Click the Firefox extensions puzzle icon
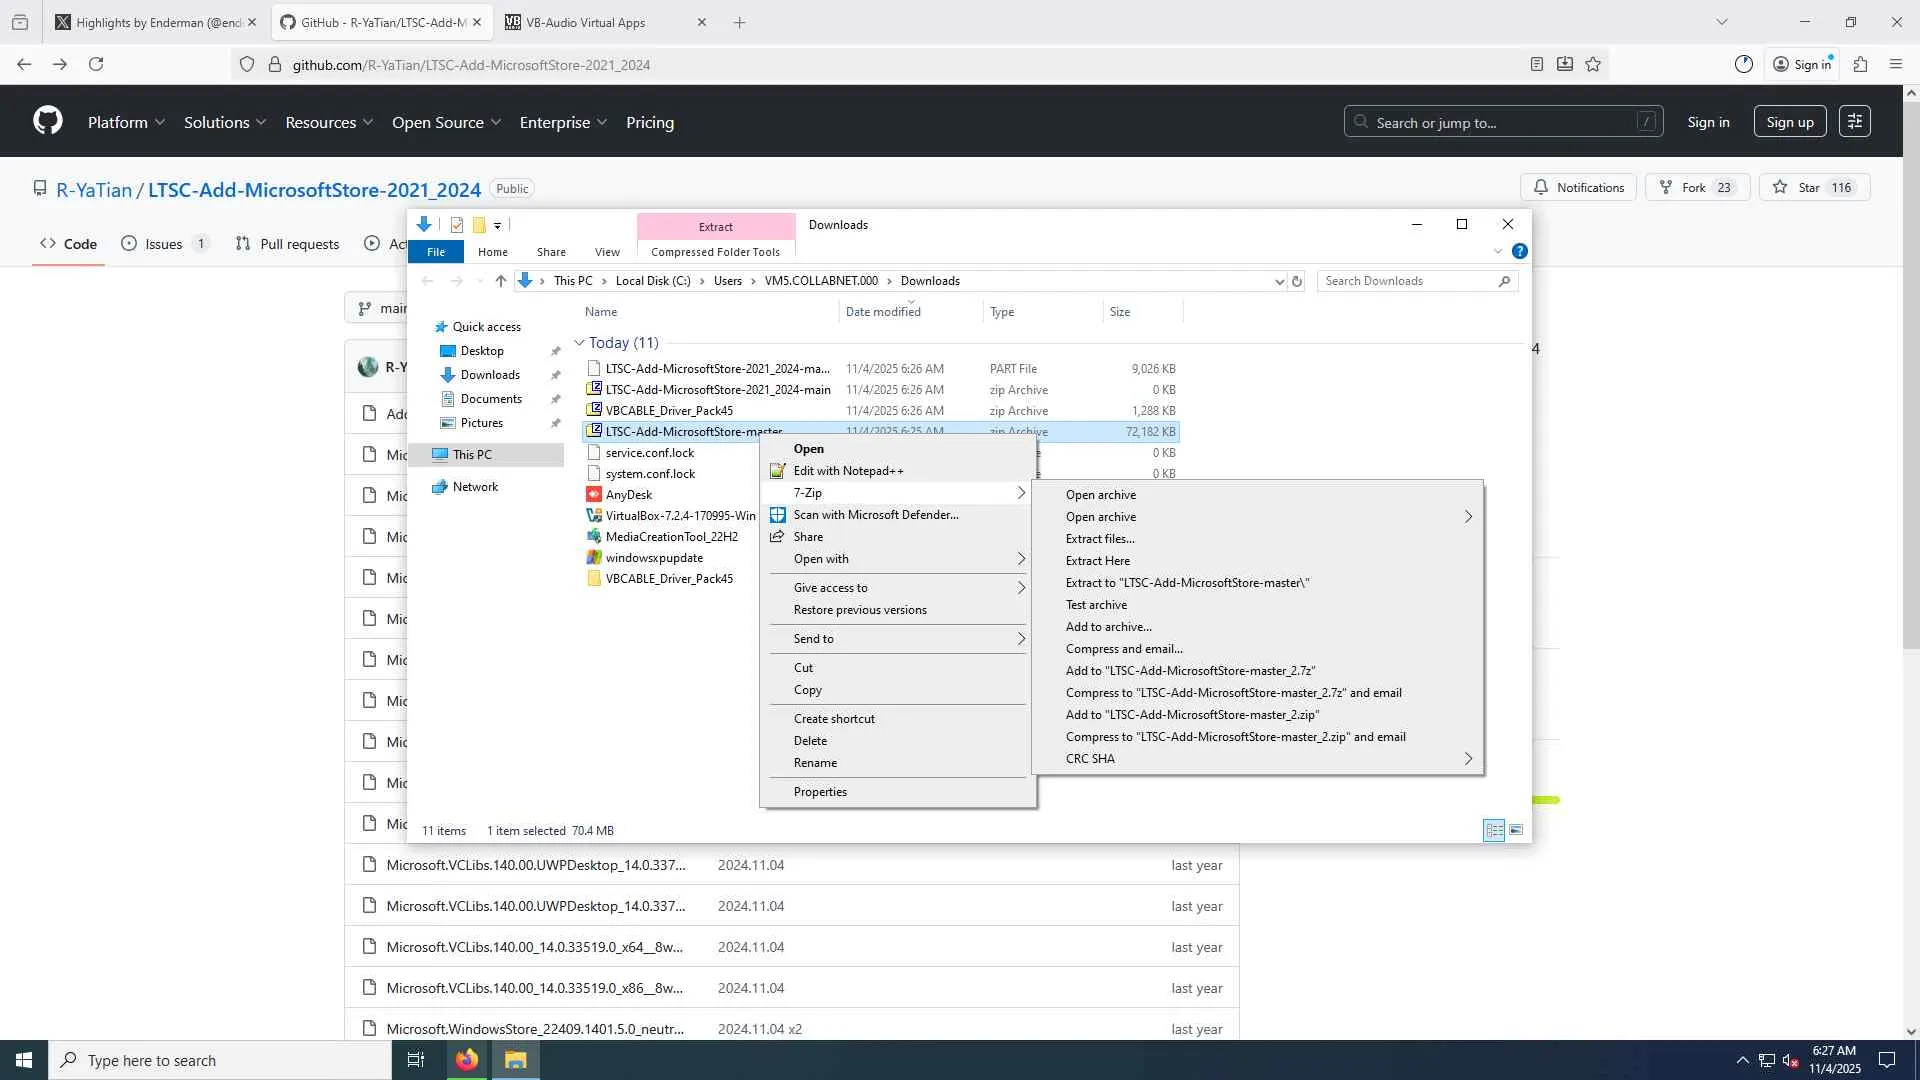1920x1080 pixels. tap(1860, 64)
